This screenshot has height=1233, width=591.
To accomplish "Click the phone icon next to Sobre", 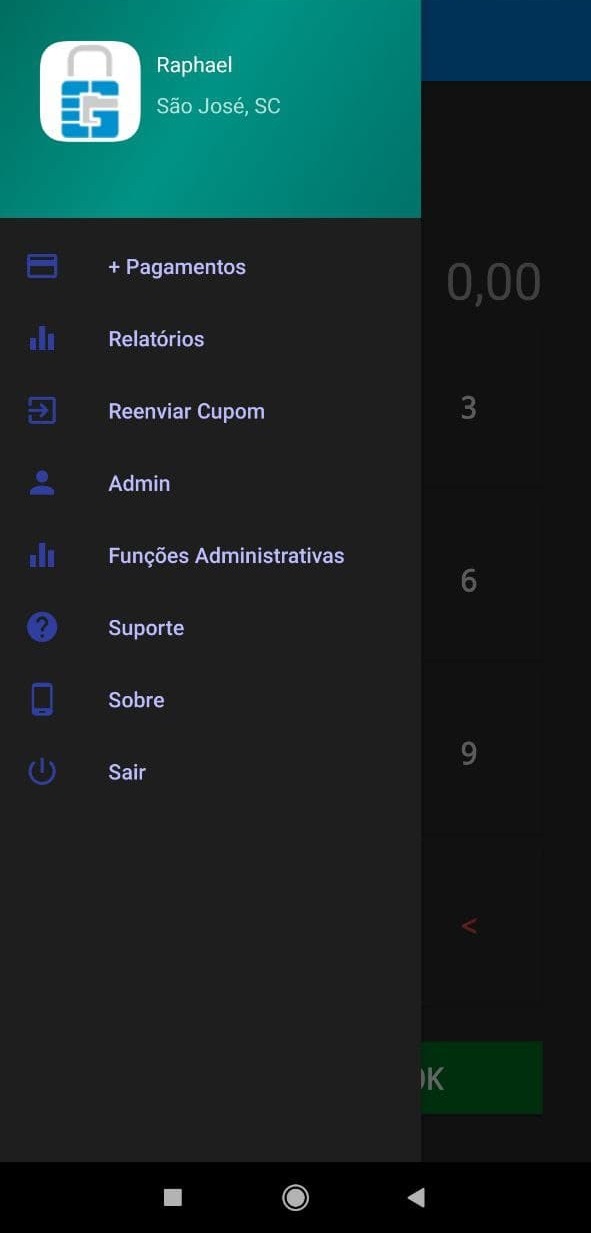I will coord(41,699).
